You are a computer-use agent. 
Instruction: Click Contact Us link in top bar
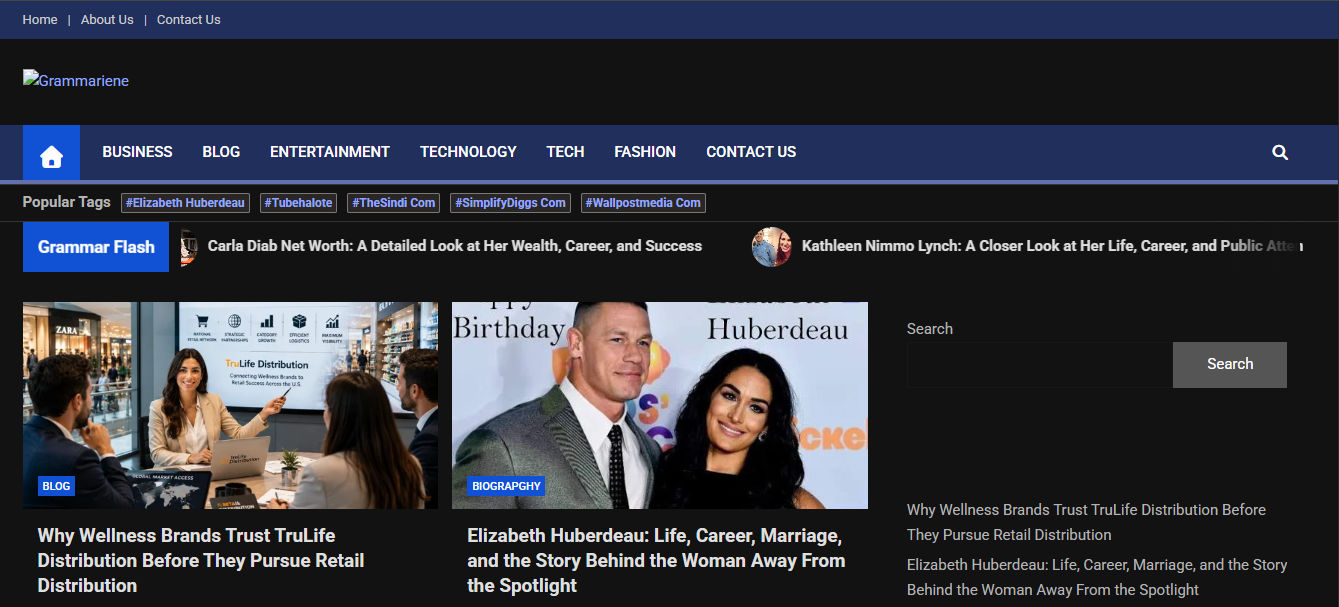(x=189, y=20)
